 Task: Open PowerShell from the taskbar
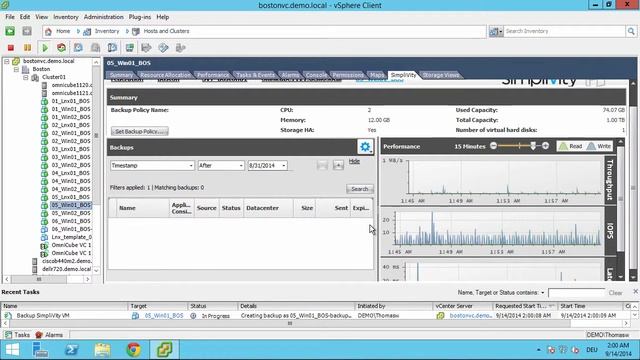click(72, 350)
